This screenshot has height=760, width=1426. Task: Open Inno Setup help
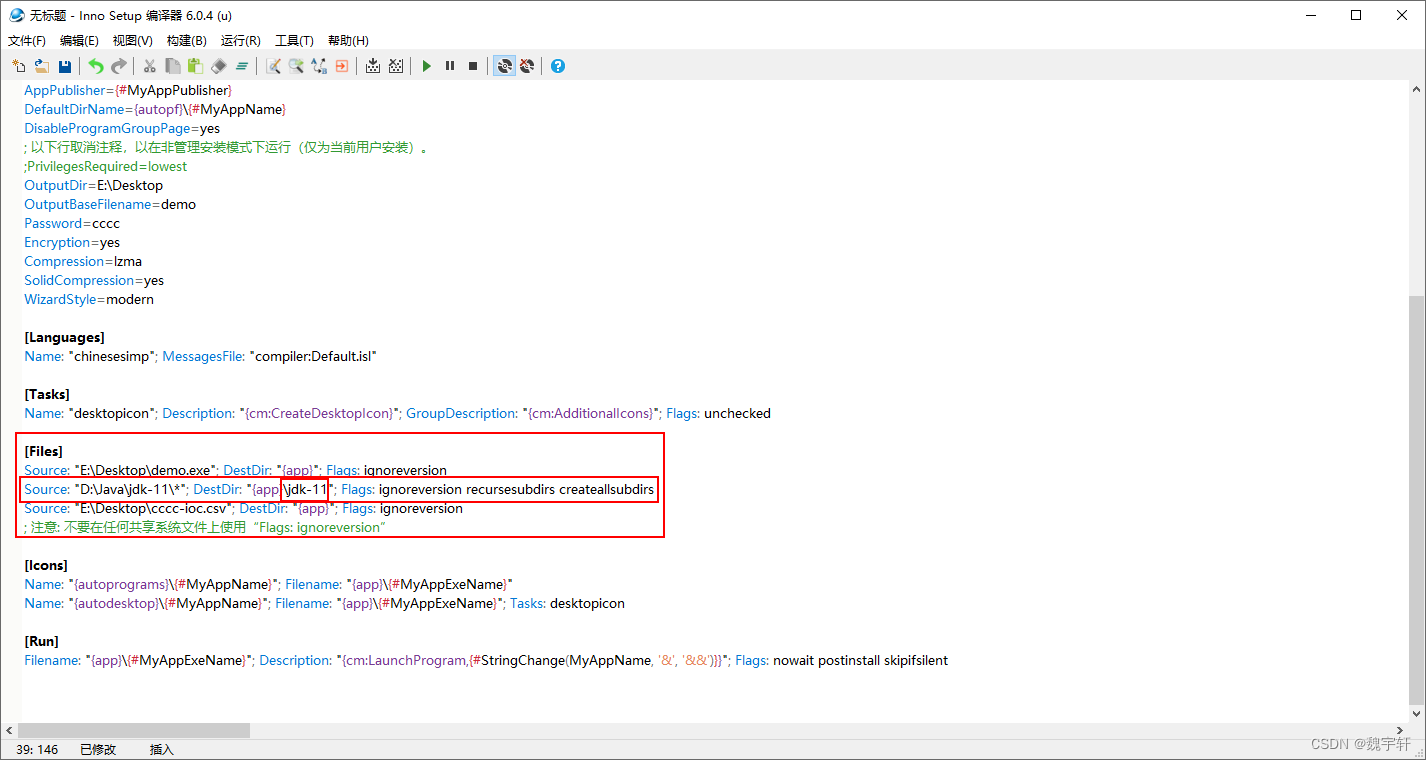[x=558, y=66]
